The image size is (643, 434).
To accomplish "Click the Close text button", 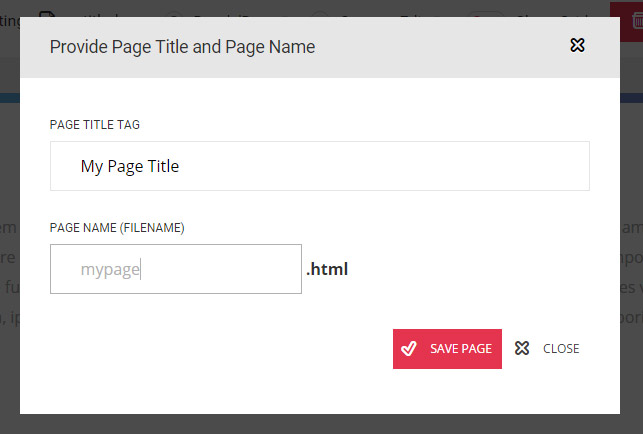I will pos(561,348).
